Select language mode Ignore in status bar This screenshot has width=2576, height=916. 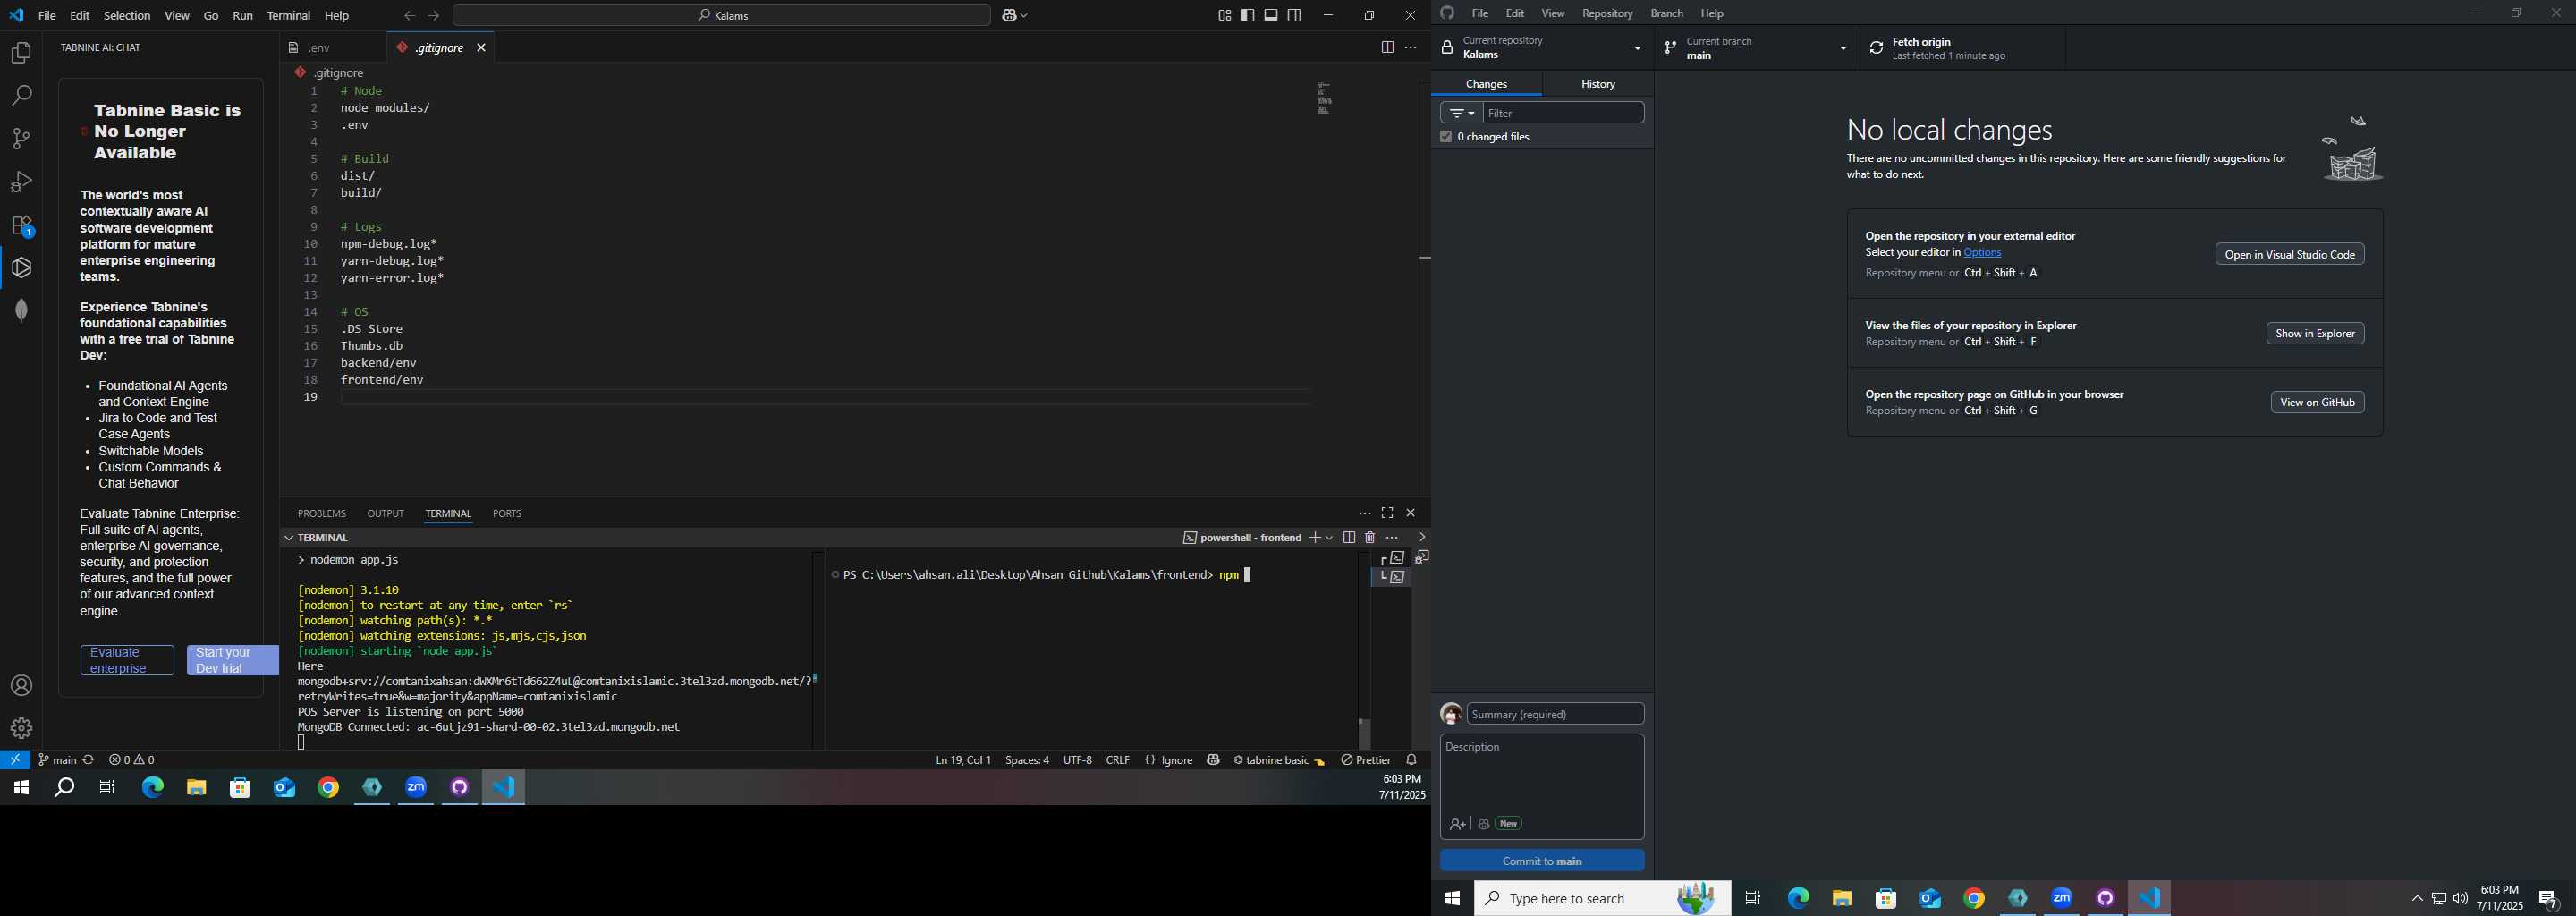click(1169, 760)
